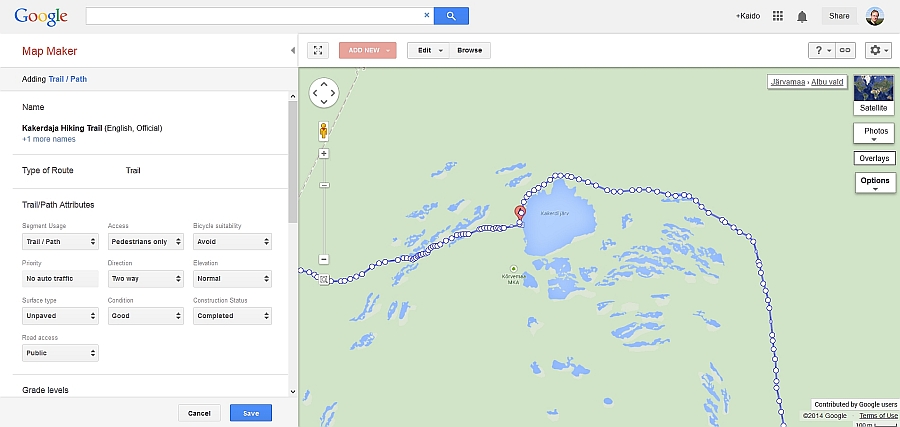900x427 pixels.
Task: Collapse the Map Maker side panel arrow
Action: pyautogui.click(x=293, y=51)
